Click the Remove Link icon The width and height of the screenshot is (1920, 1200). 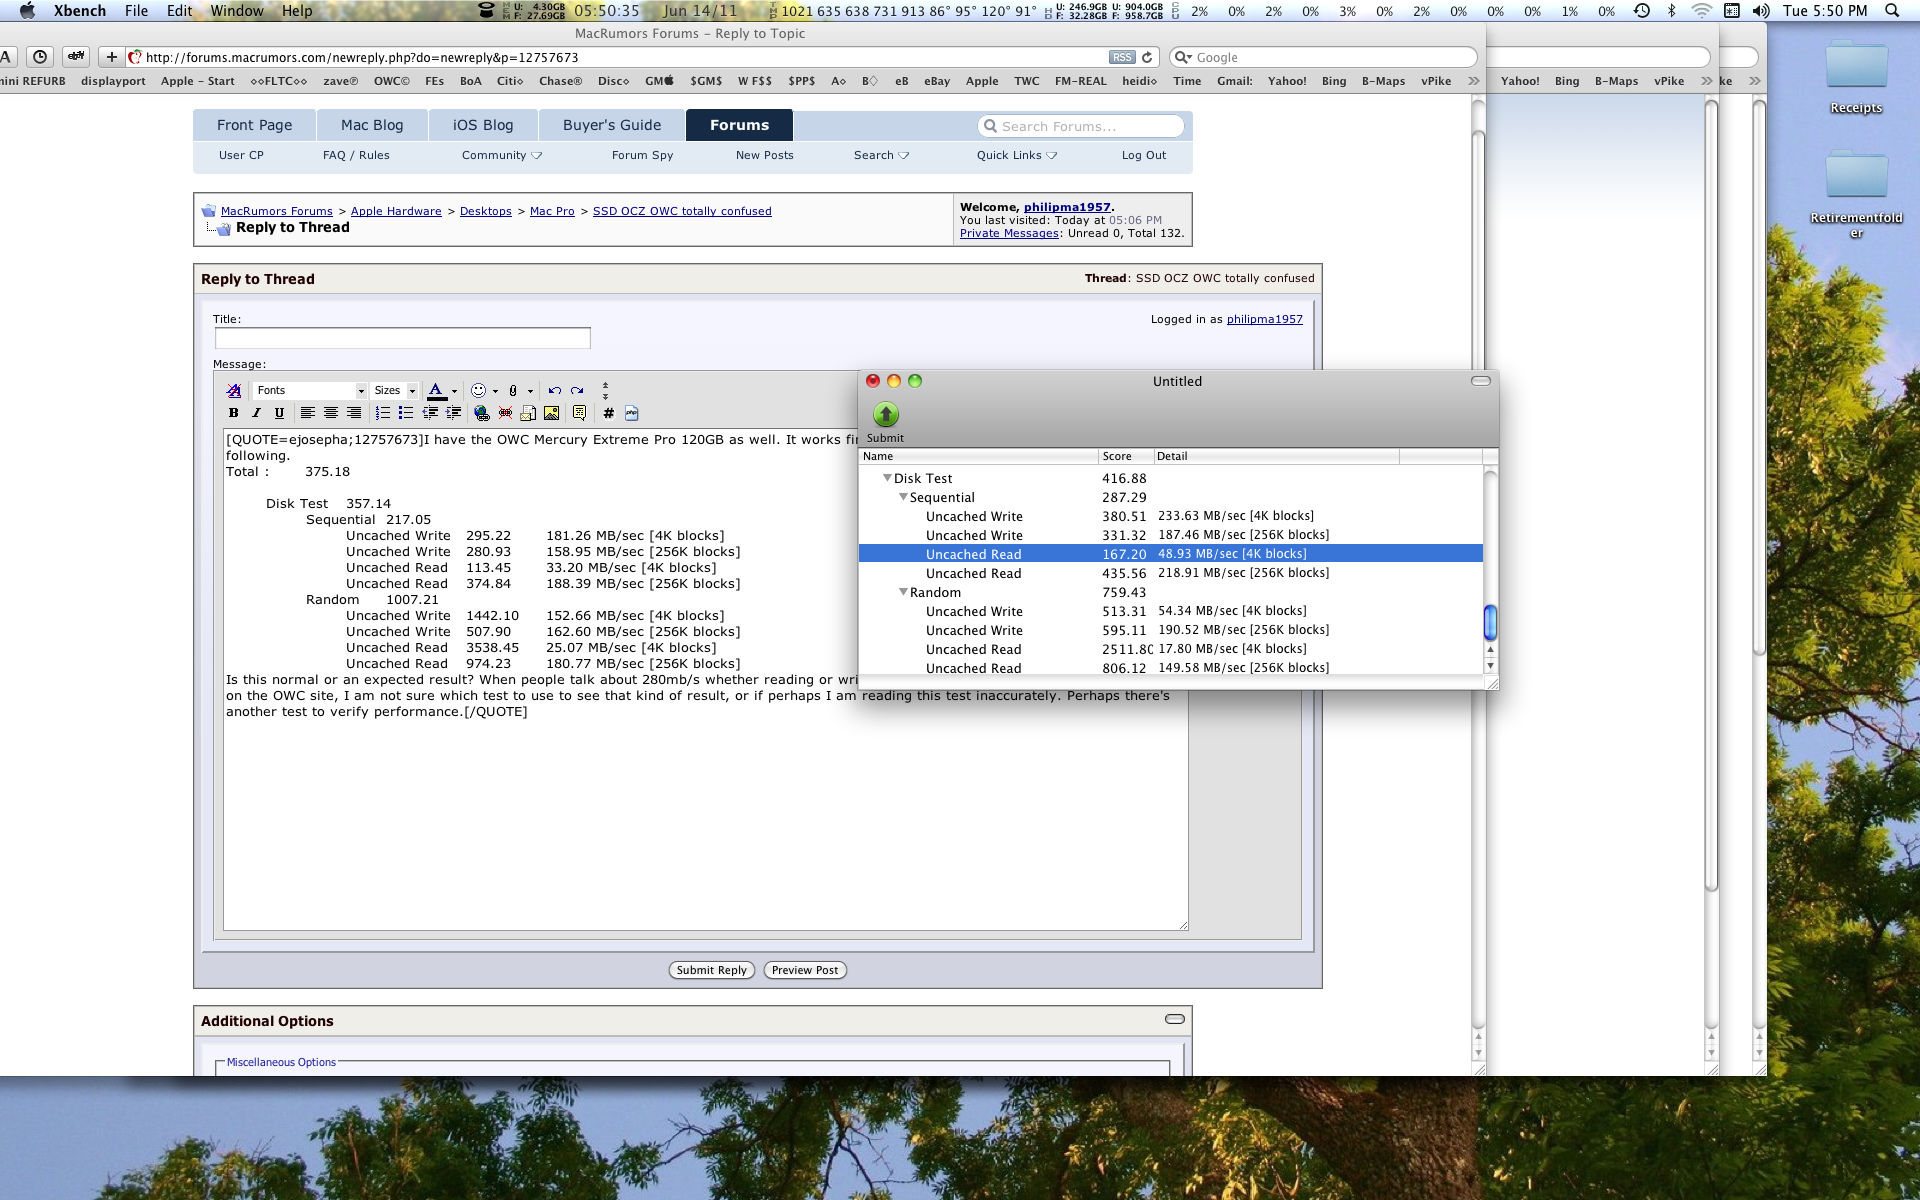point(505,413)
